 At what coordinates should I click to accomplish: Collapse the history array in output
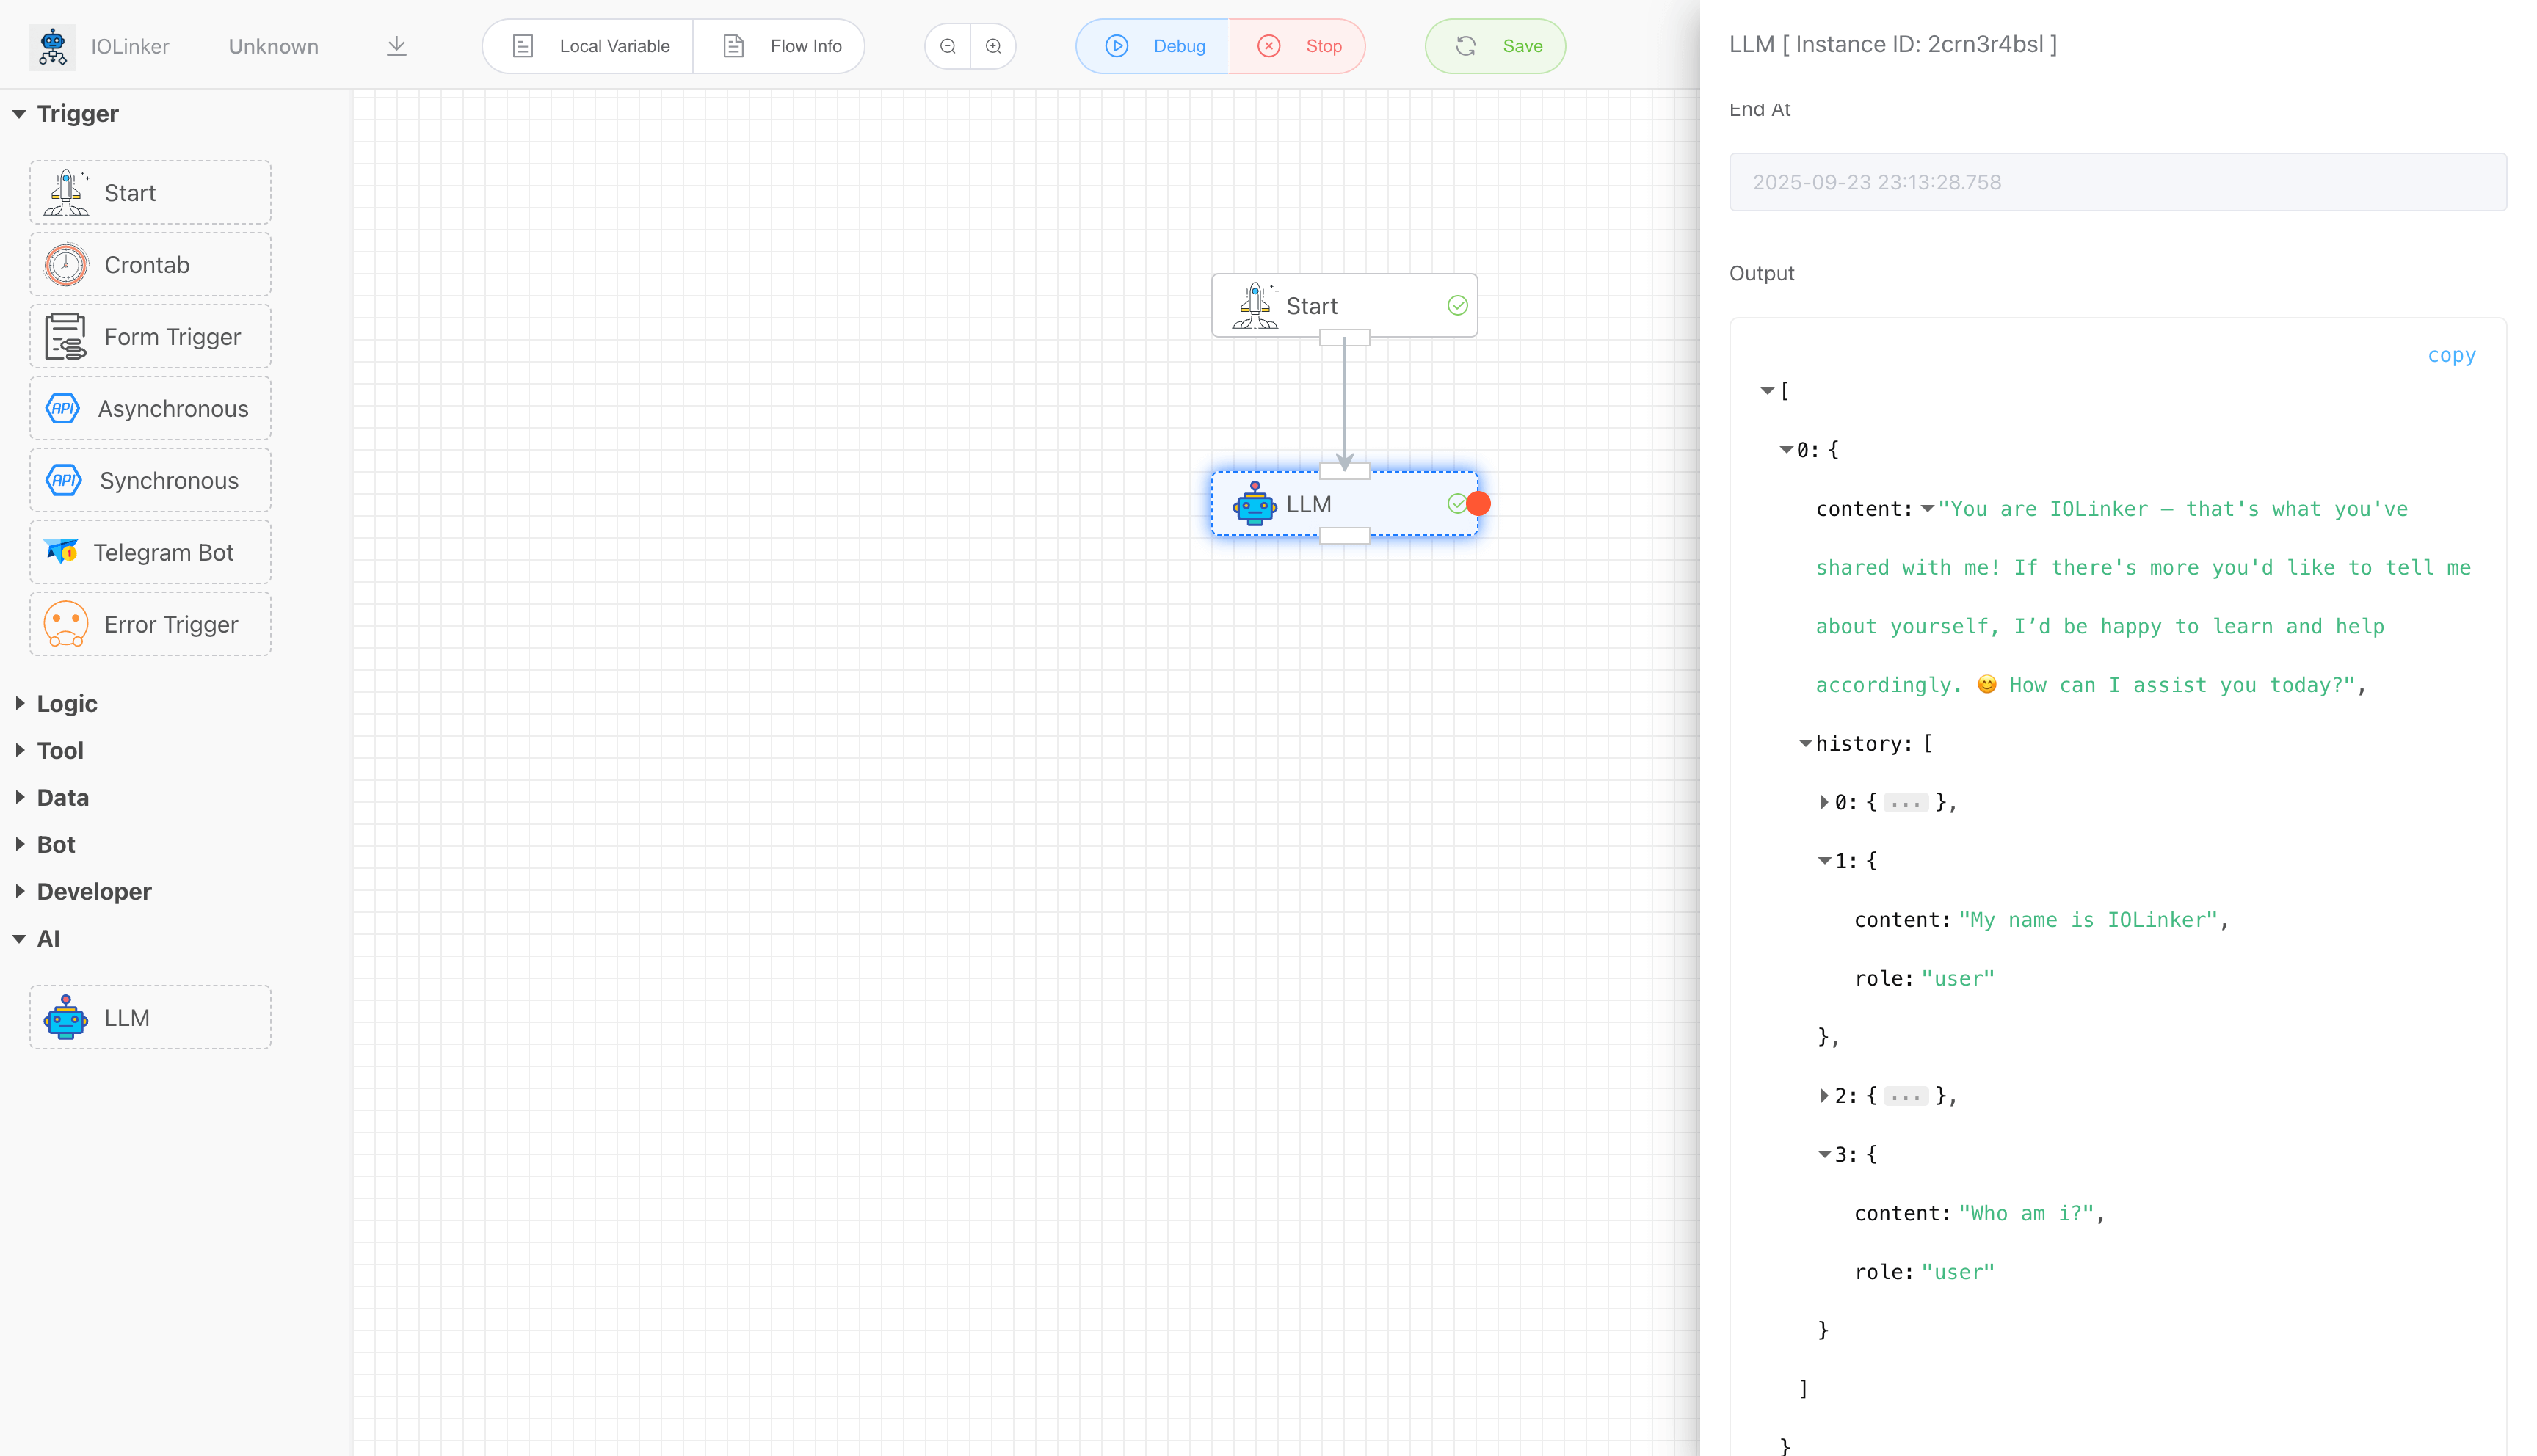click(1805, 743)
